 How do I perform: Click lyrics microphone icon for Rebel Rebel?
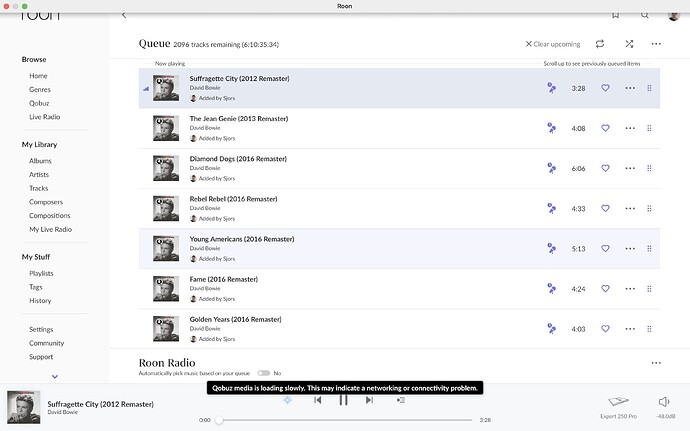[551, 208]
